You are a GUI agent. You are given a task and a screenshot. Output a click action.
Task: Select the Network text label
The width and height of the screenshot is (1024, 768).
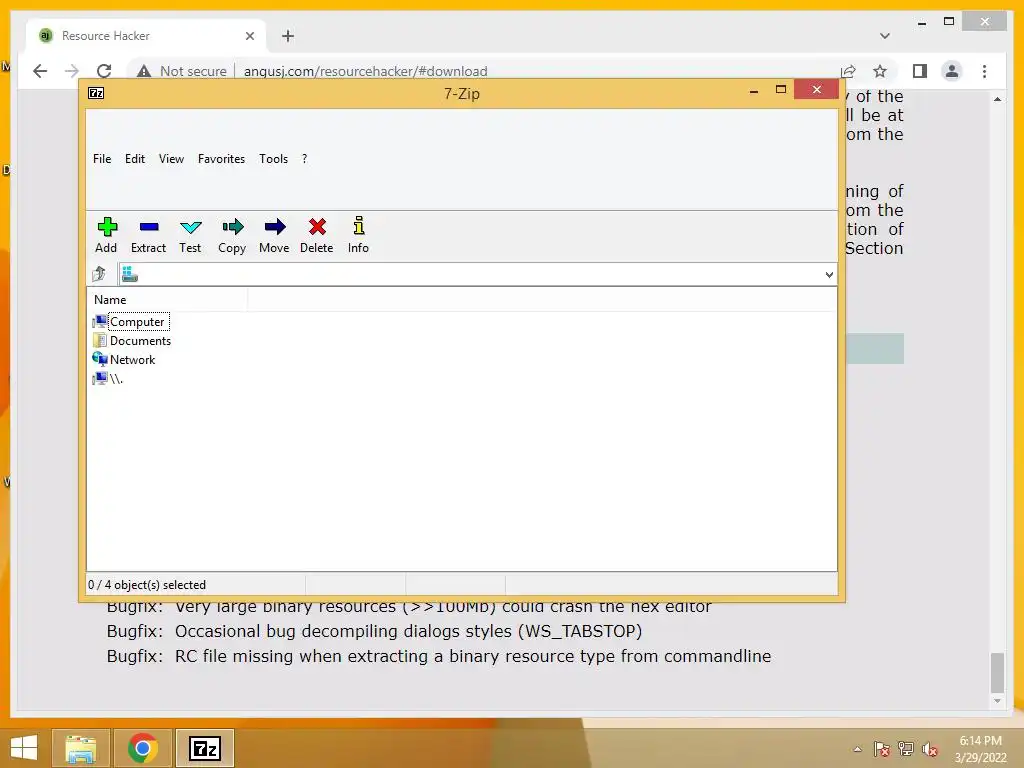(133, 359)
